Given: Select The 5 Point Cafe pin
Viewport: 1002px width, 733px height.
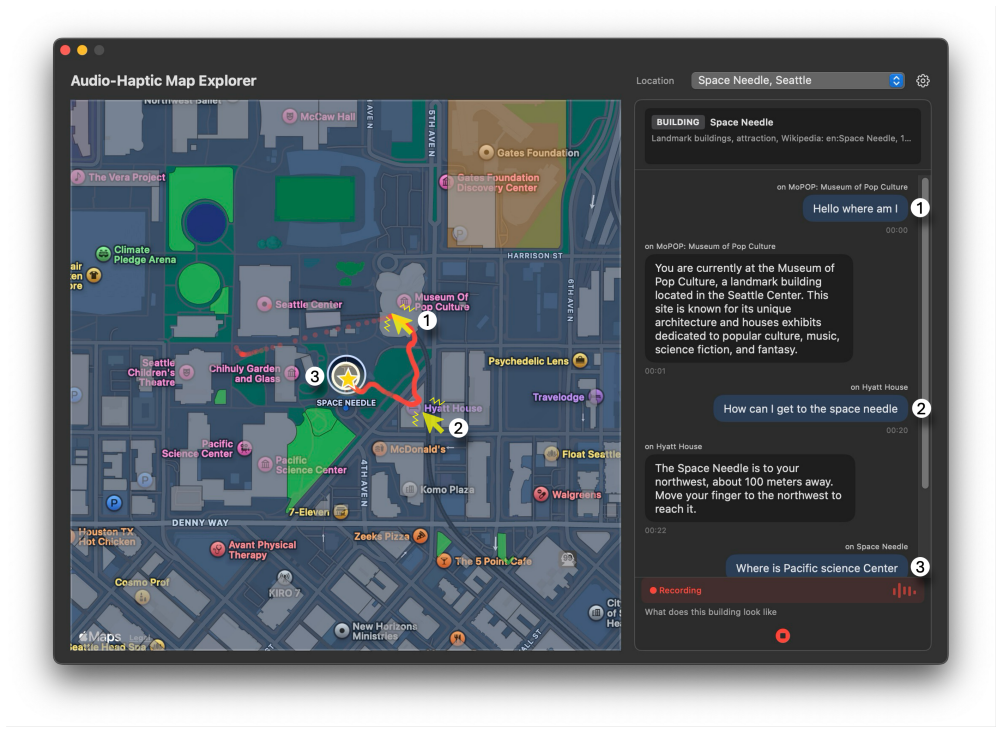Looking at the screenshot, I should tap(443, 561).
